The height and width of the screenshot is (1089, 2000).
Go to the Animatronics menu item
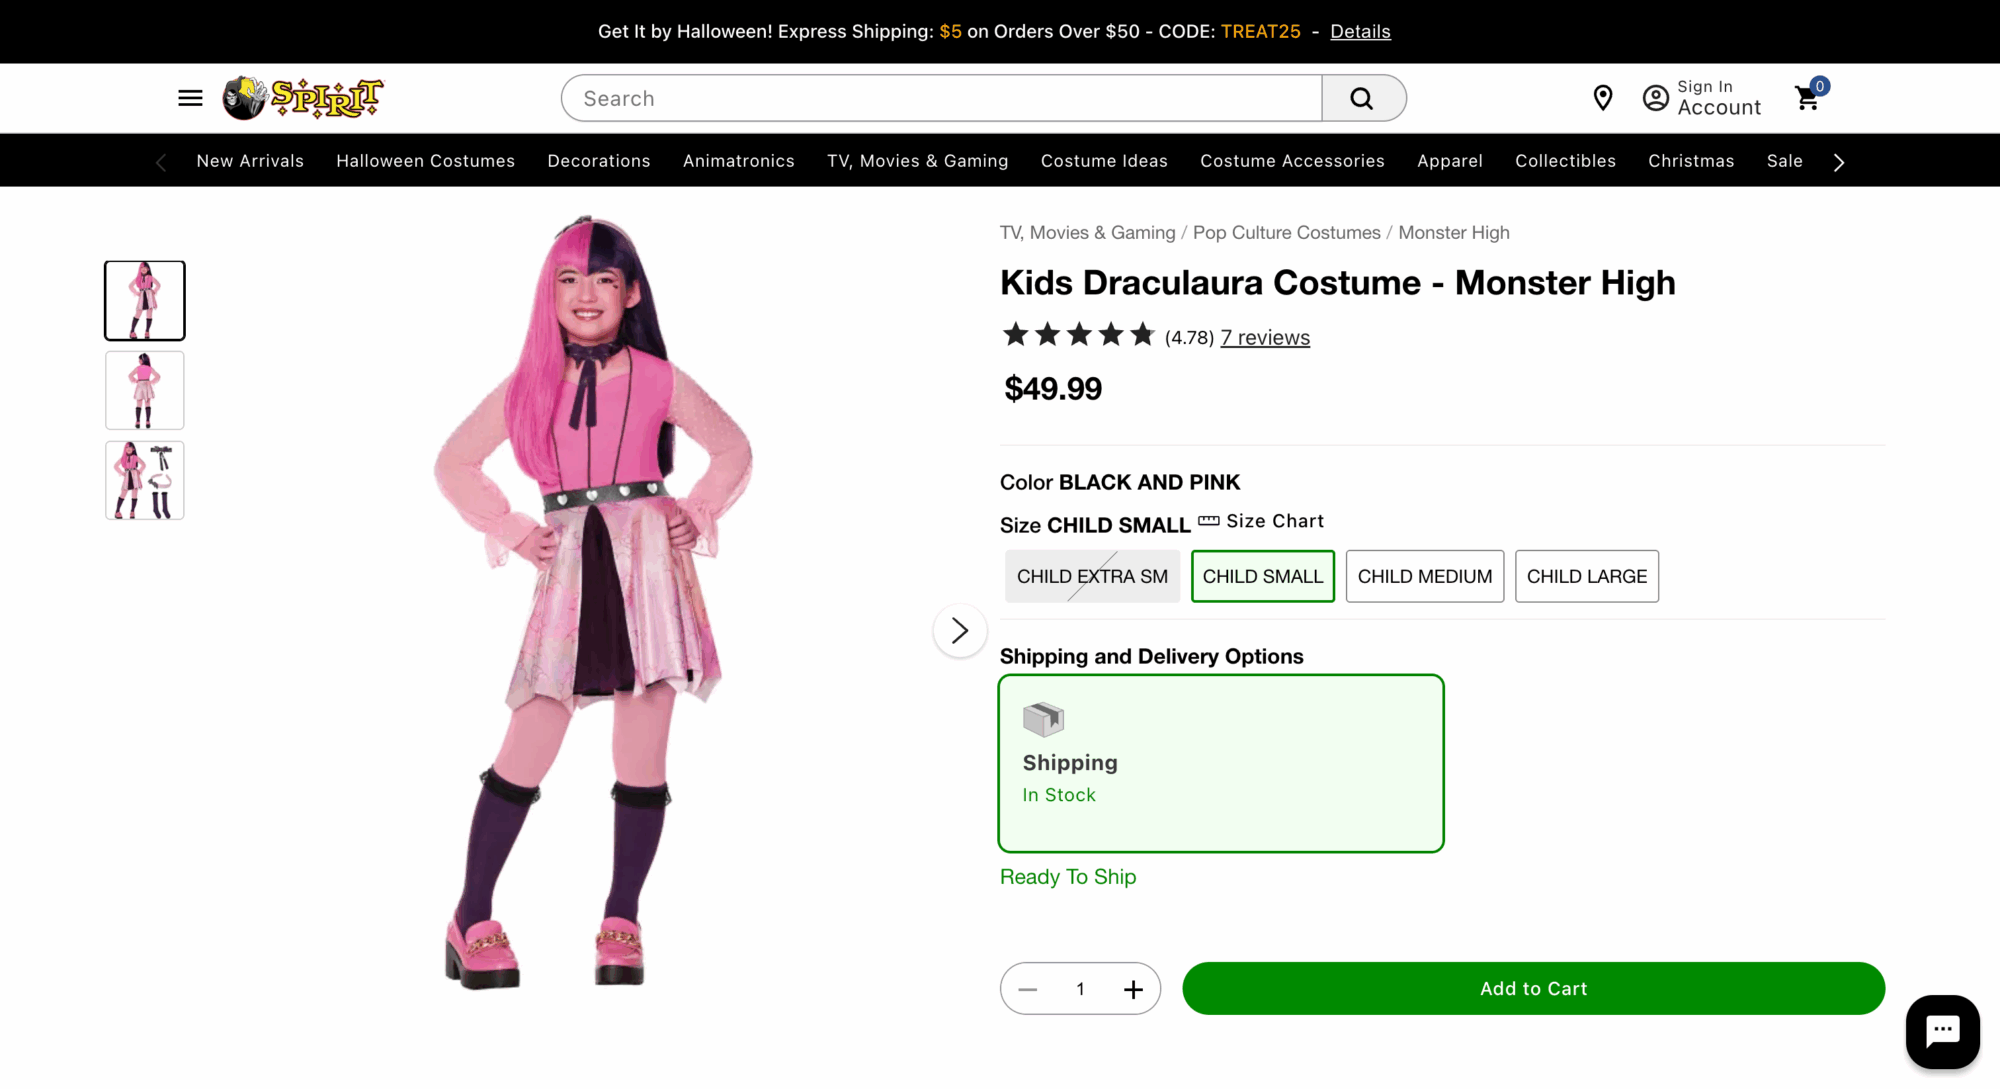(x=738, y=161)
